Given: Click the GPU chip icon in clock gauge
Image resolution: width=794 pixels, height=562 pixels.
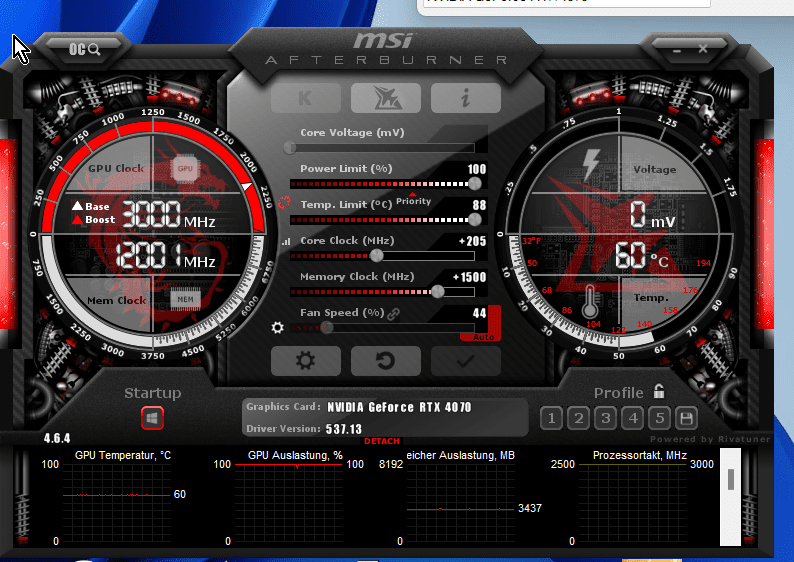Looking at the screenshot, I should [185, 169].
